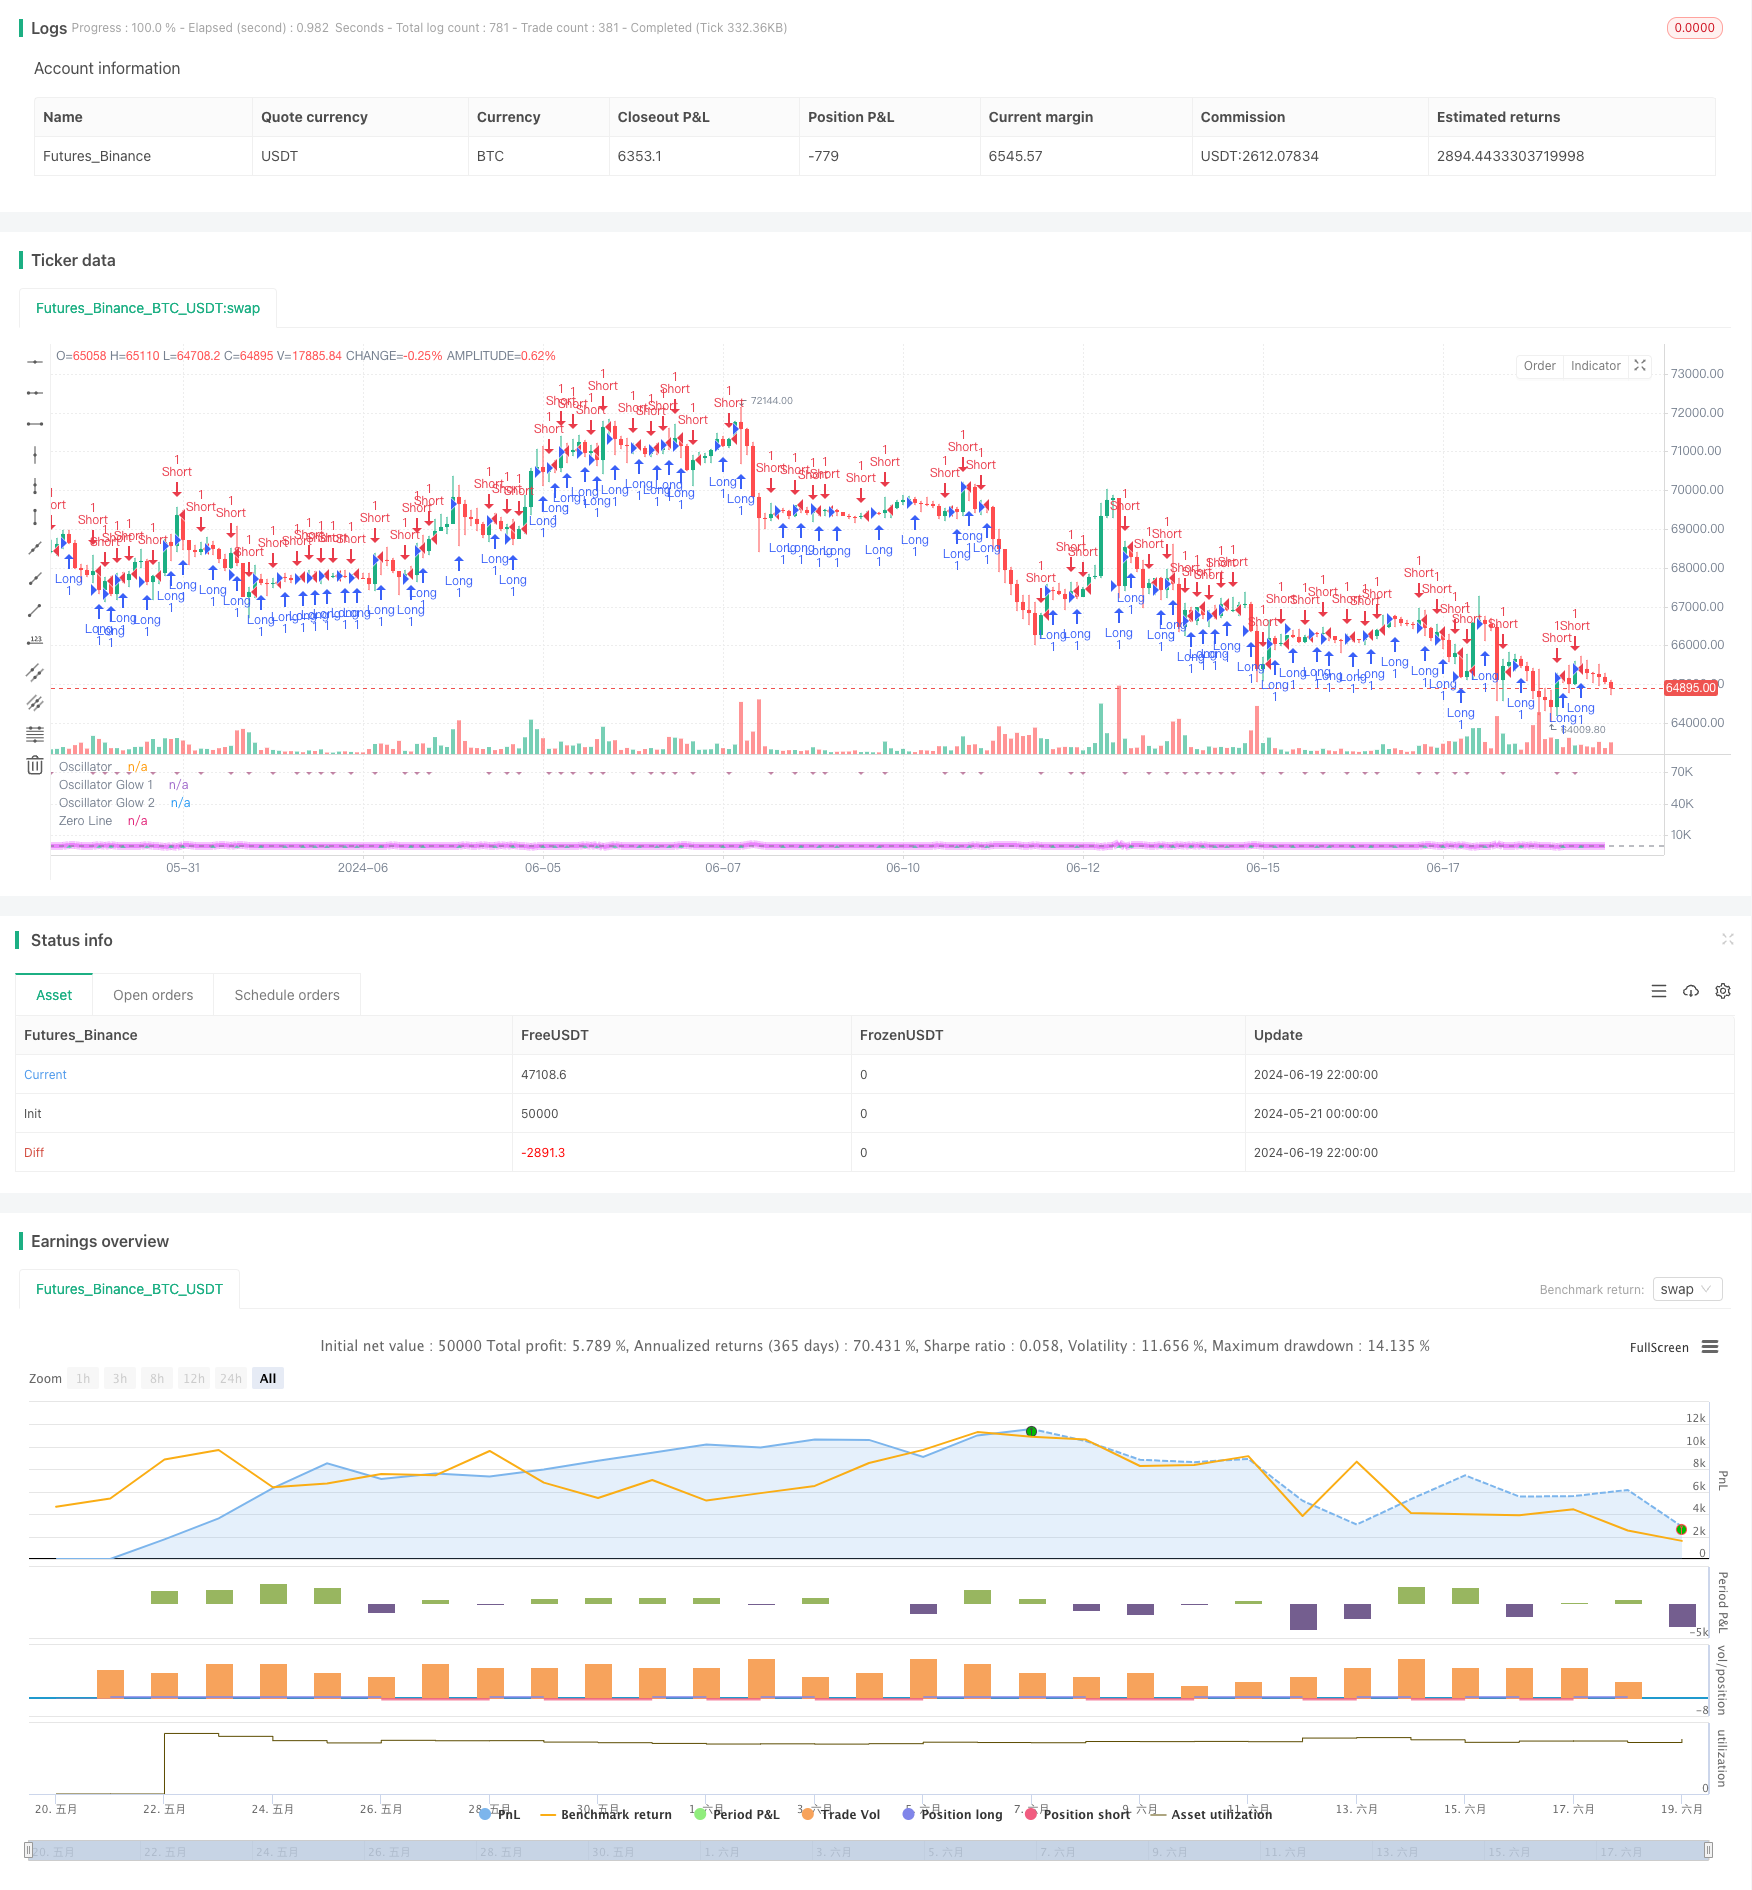Select the two-point vertical ray drawing tool

[35, 486]
